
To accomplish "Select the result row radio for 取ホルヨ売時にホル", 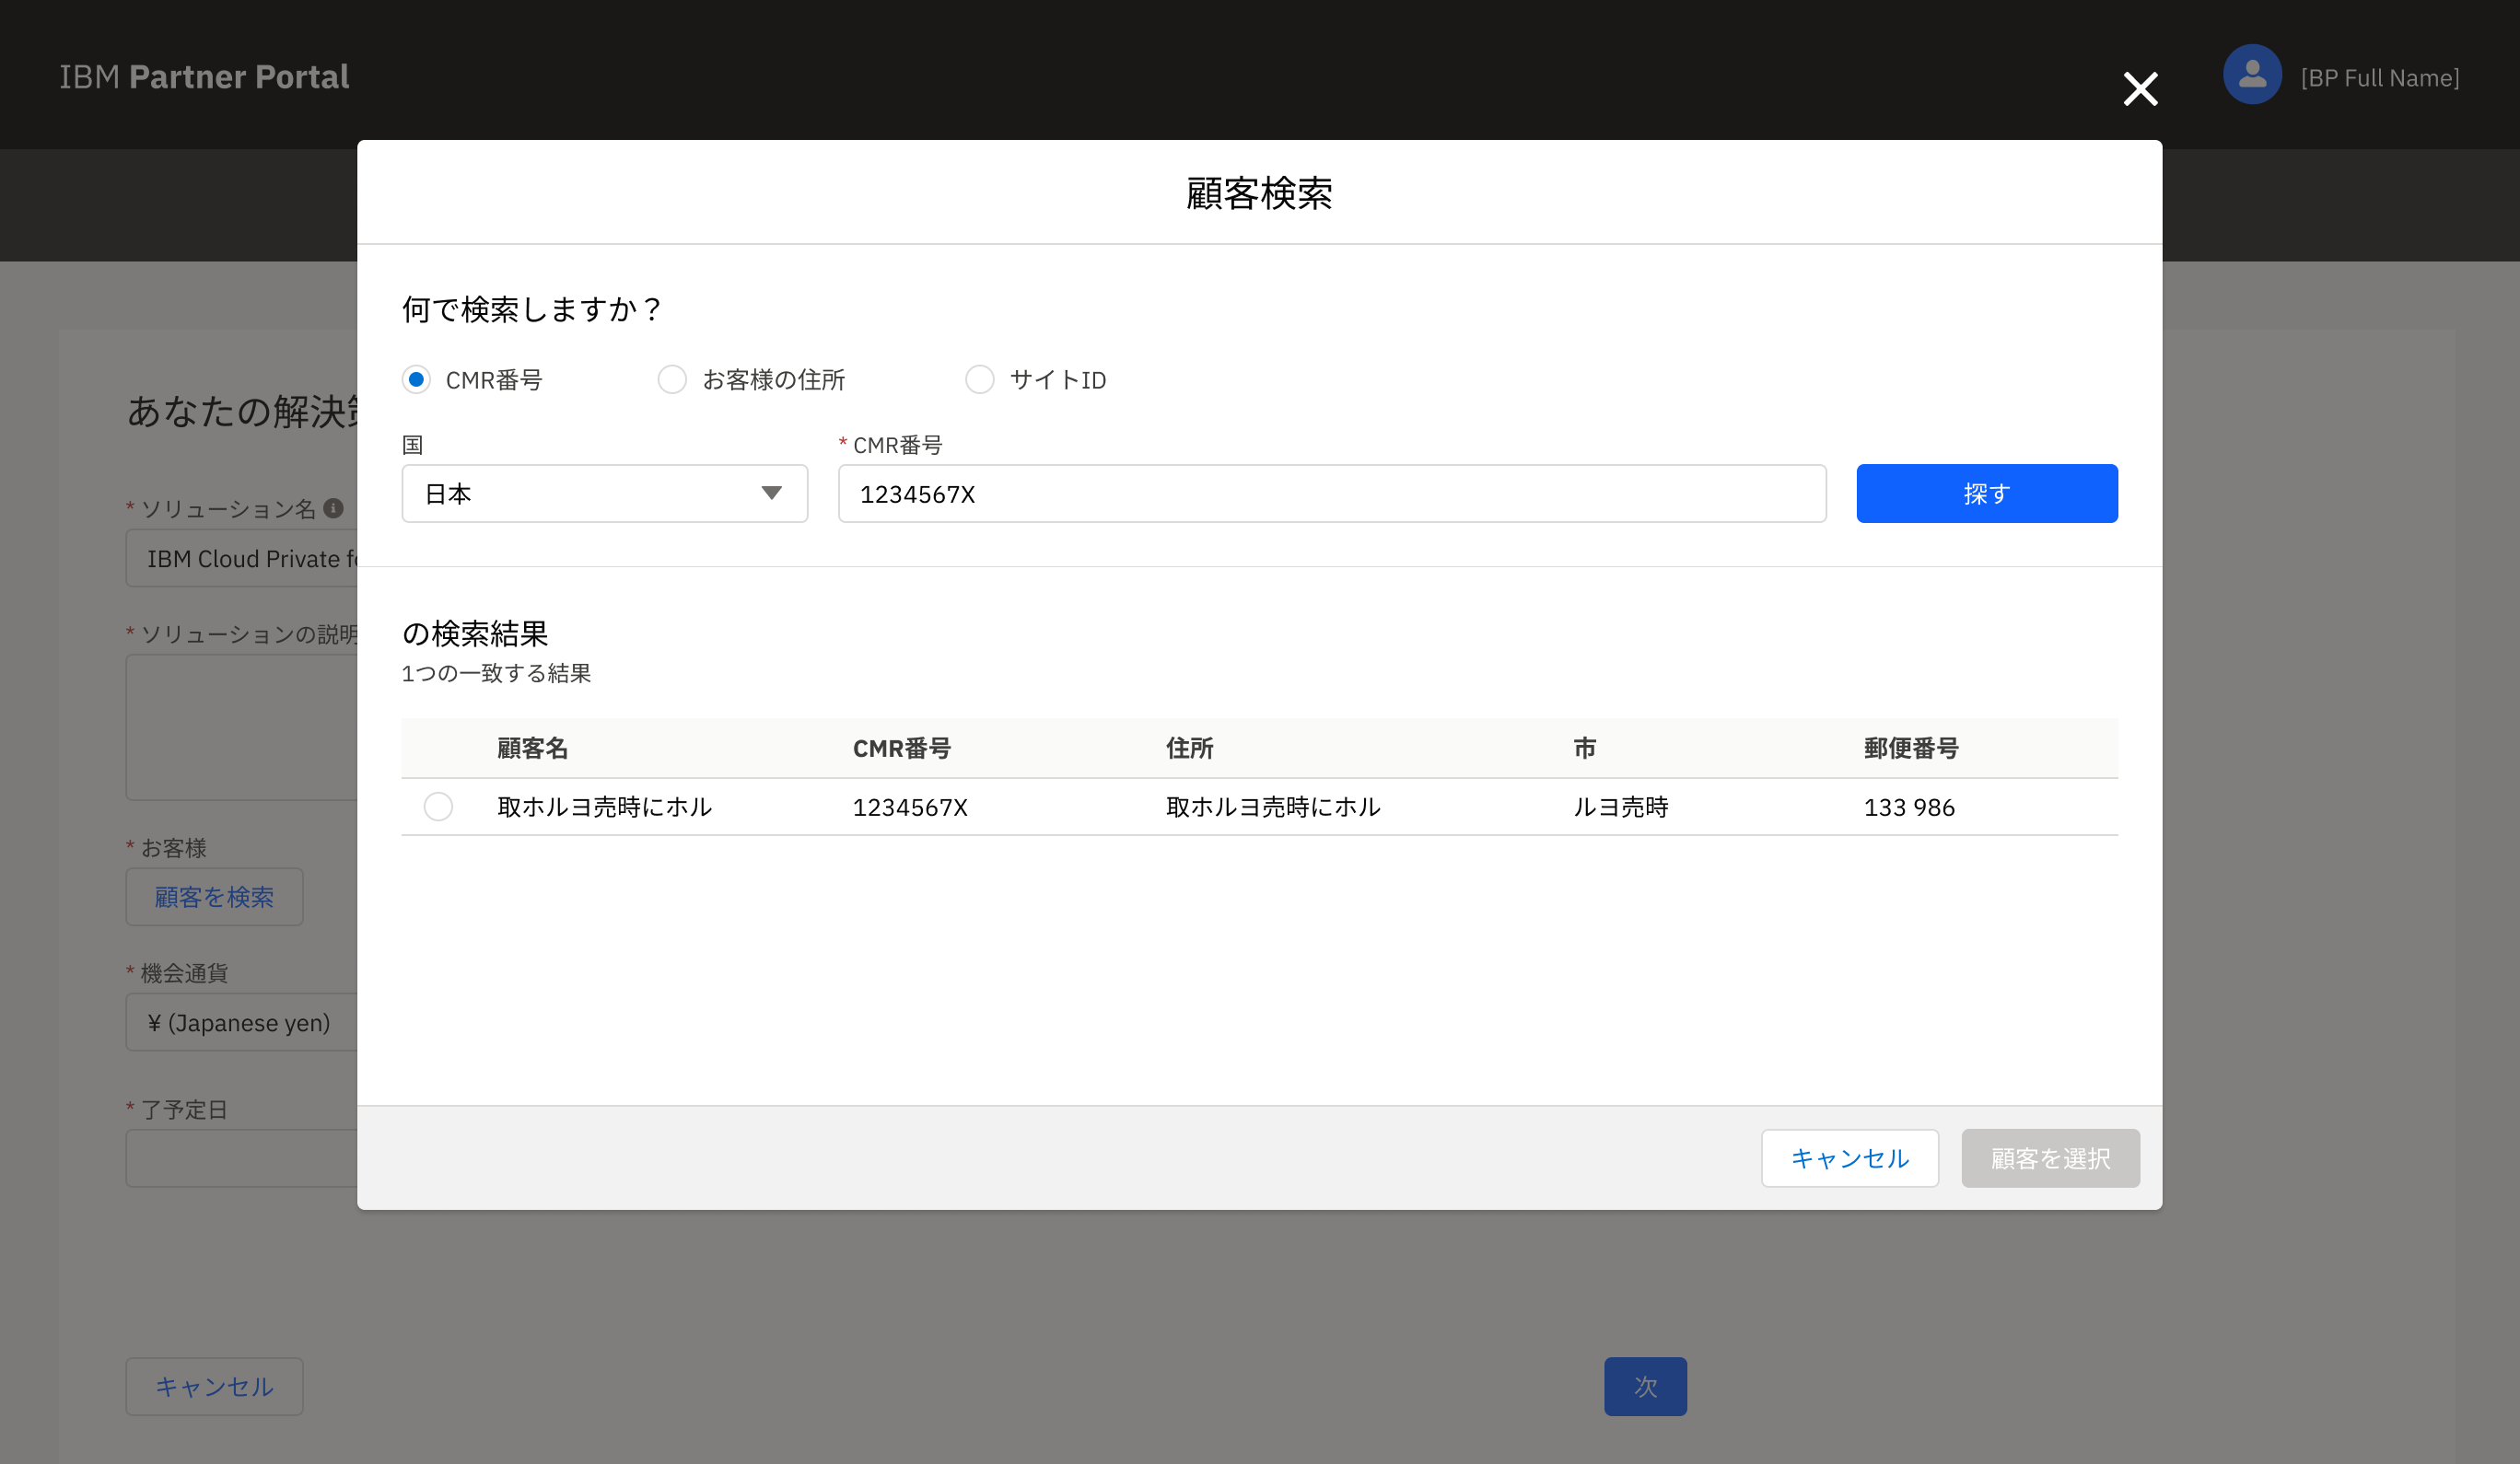I will coord(438,806).
